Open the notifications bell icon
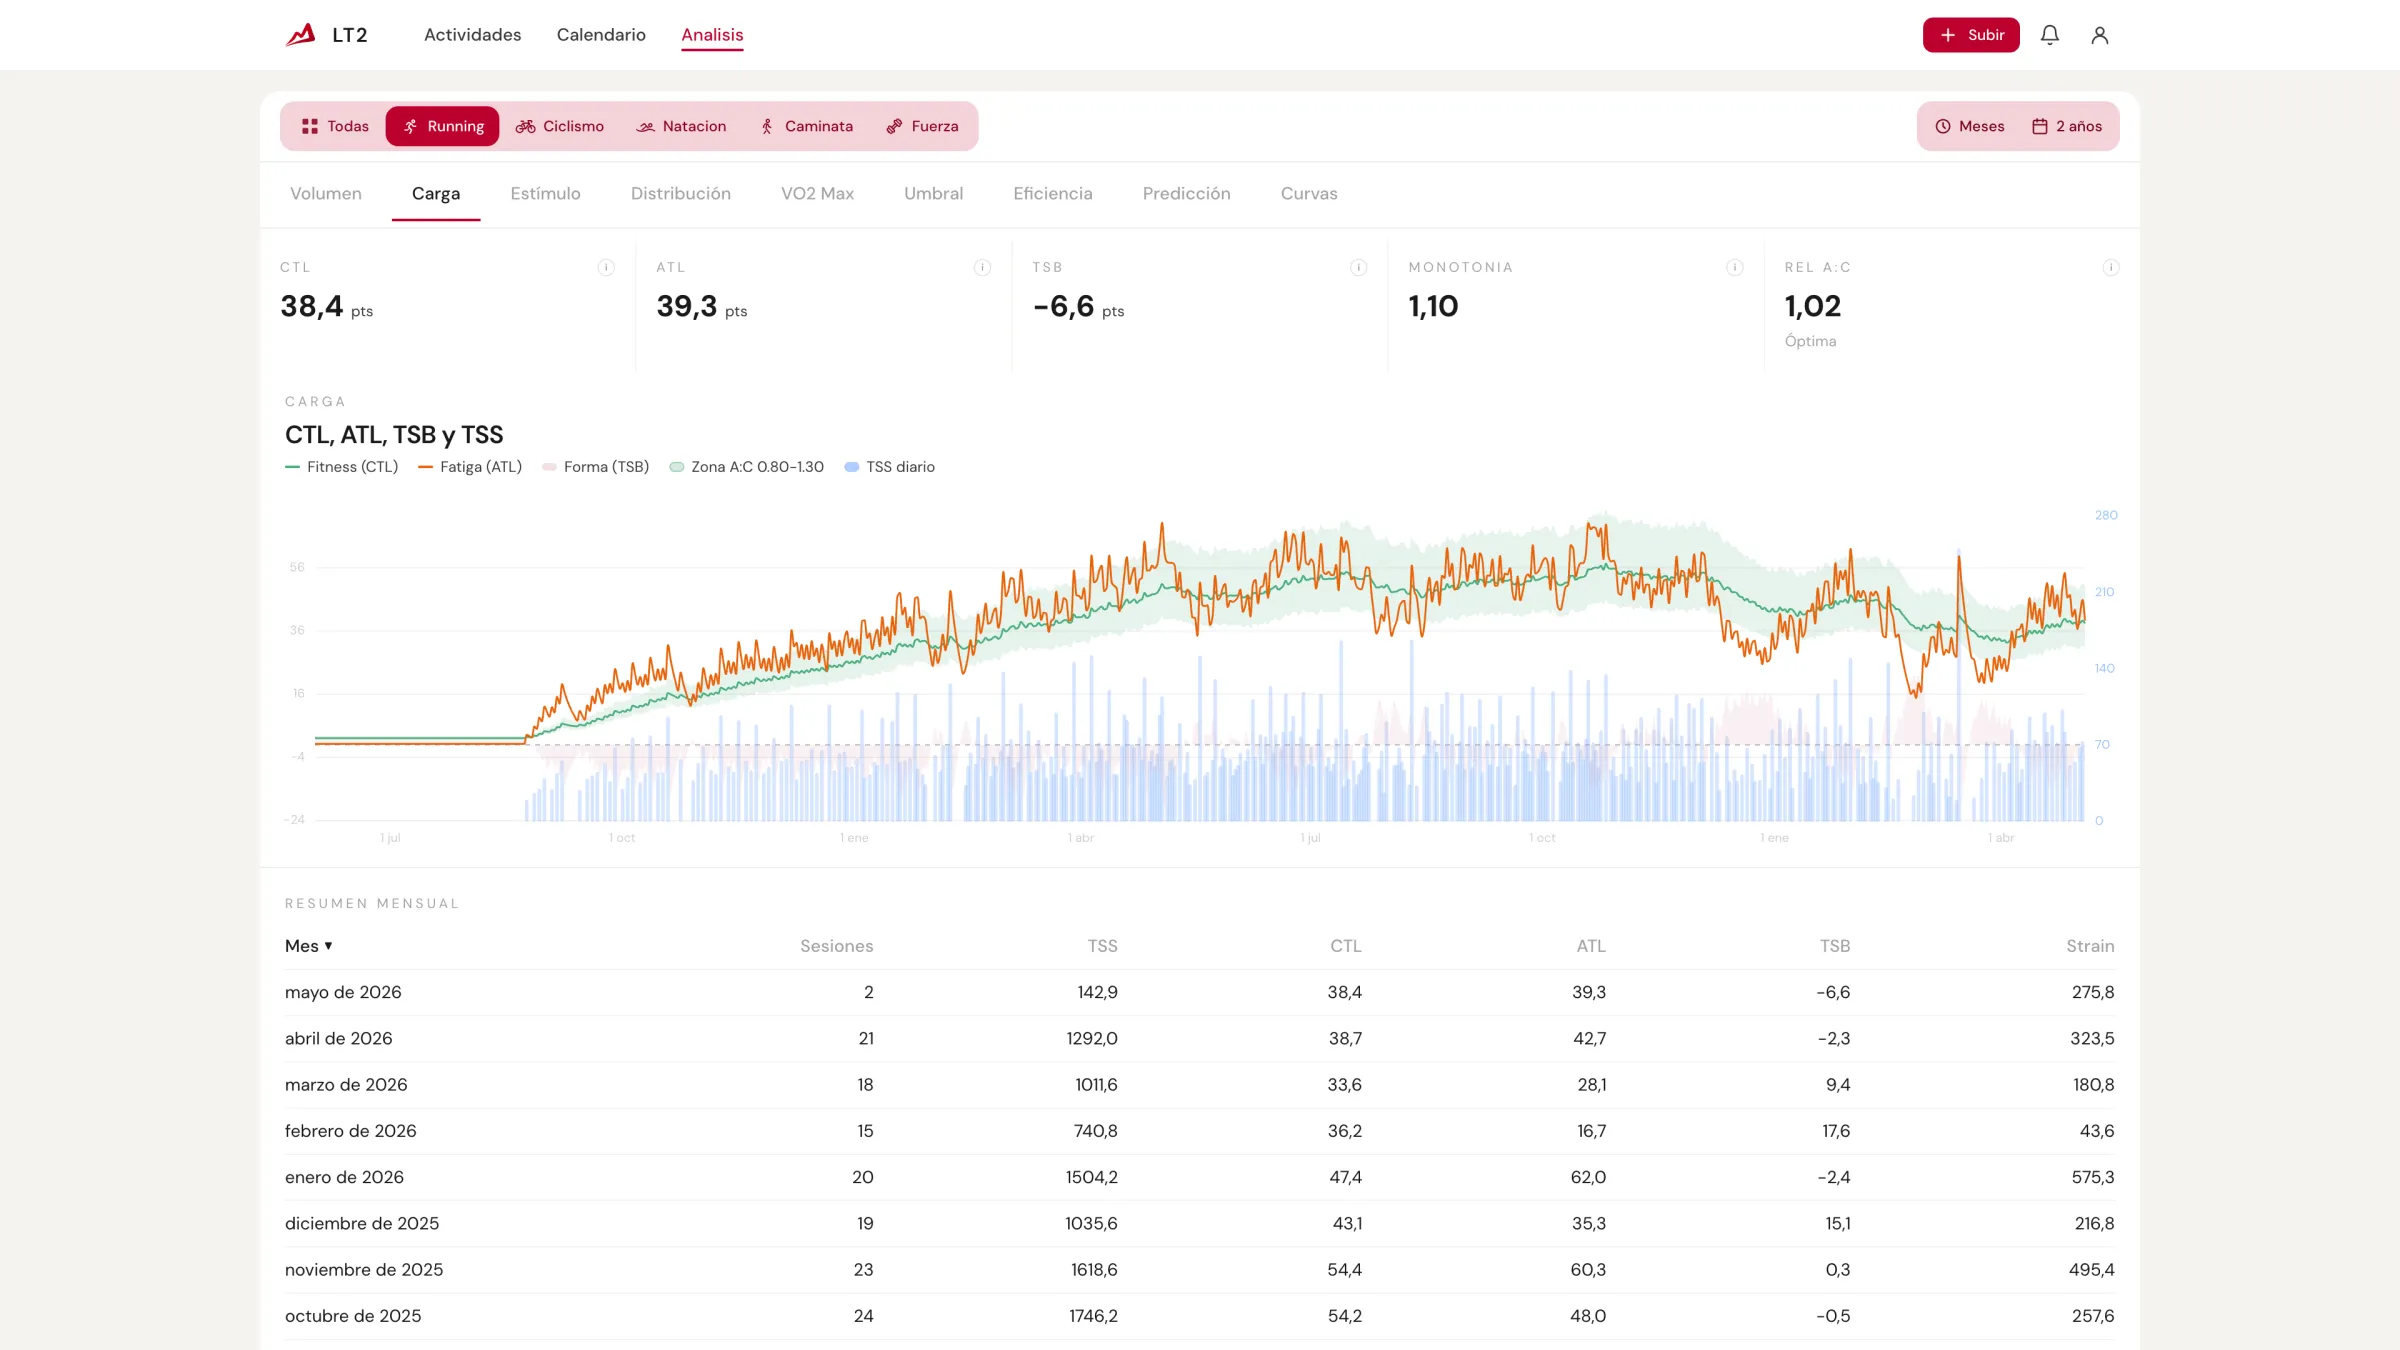This screenshot has height=1350, width=2400. pos(2050,35)
